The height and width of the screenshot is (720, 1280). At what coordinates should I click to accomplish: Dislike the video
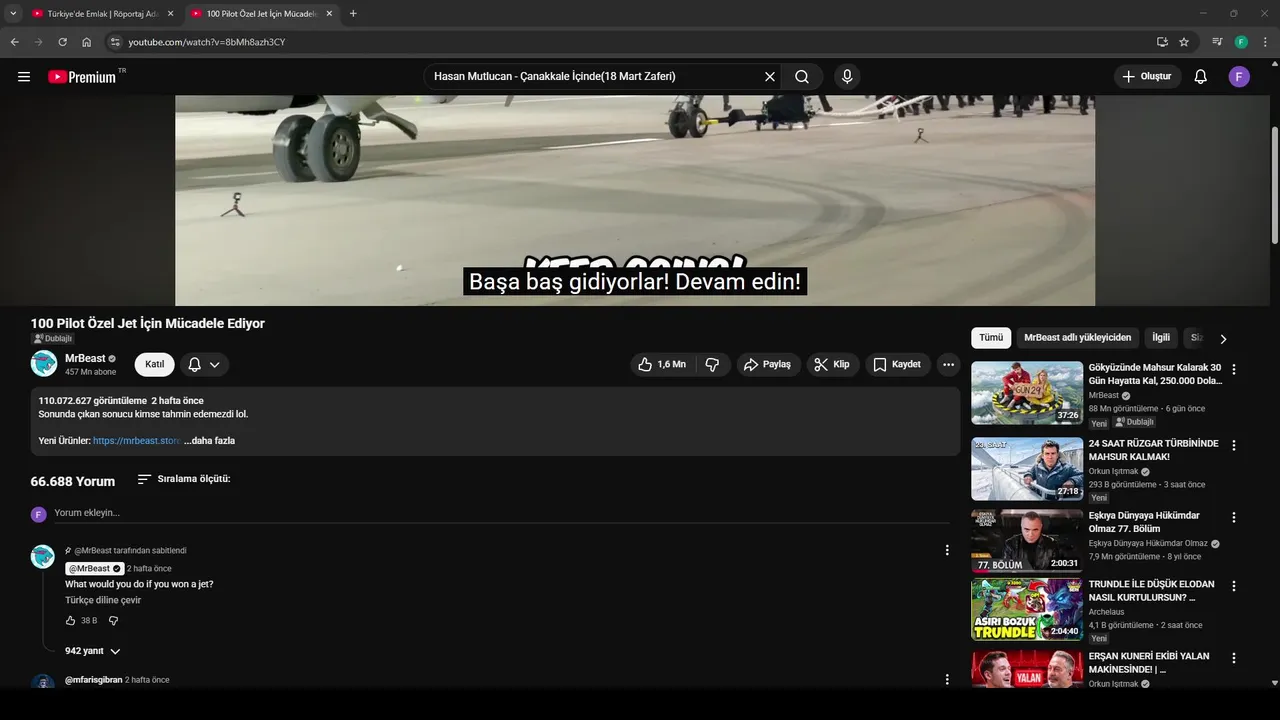(712, 365)
